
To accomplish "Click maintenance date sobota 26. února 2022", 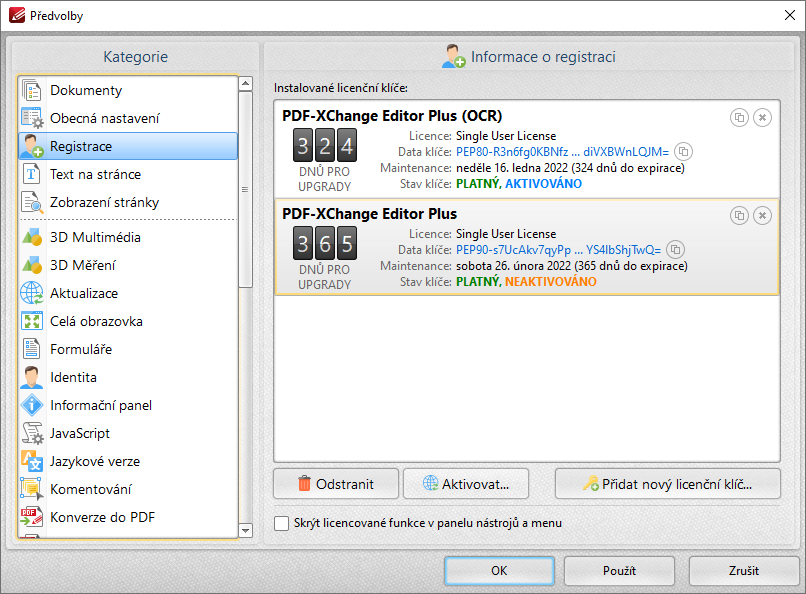I will click(x=514, y=266).
